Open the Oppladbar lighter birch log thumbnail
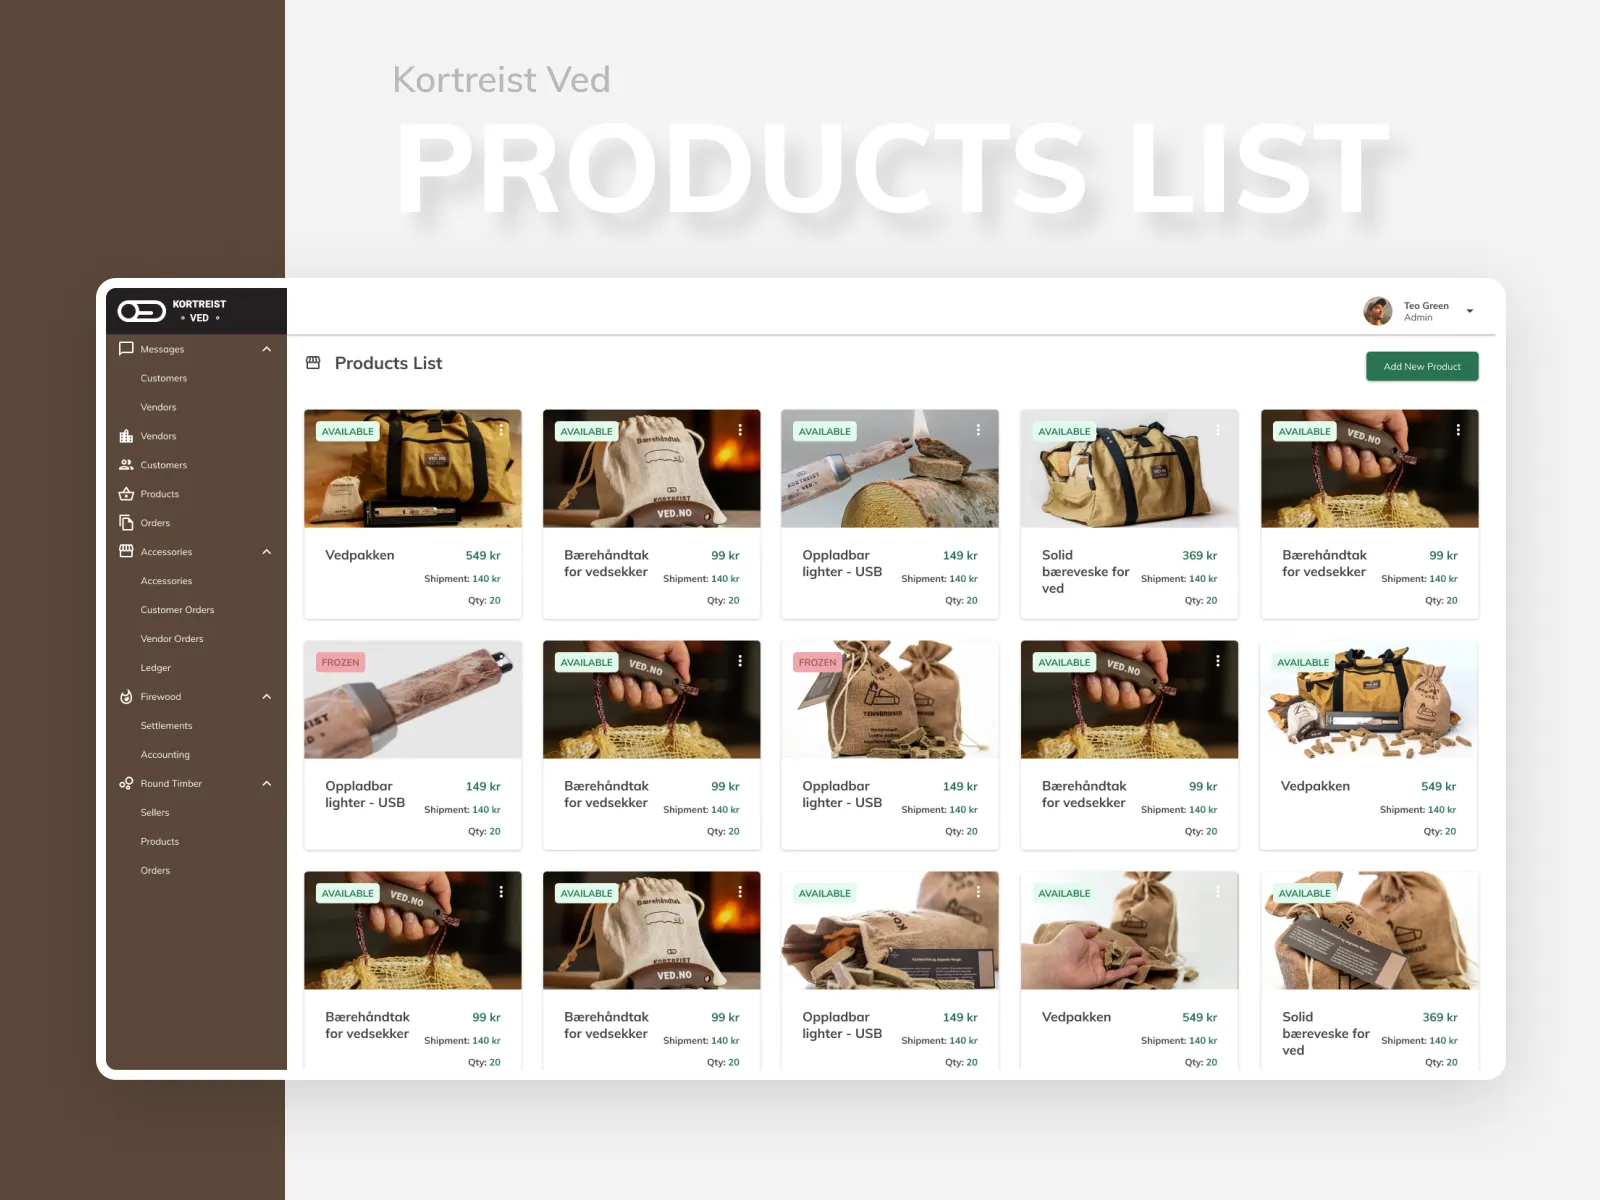 coord(889,468)
